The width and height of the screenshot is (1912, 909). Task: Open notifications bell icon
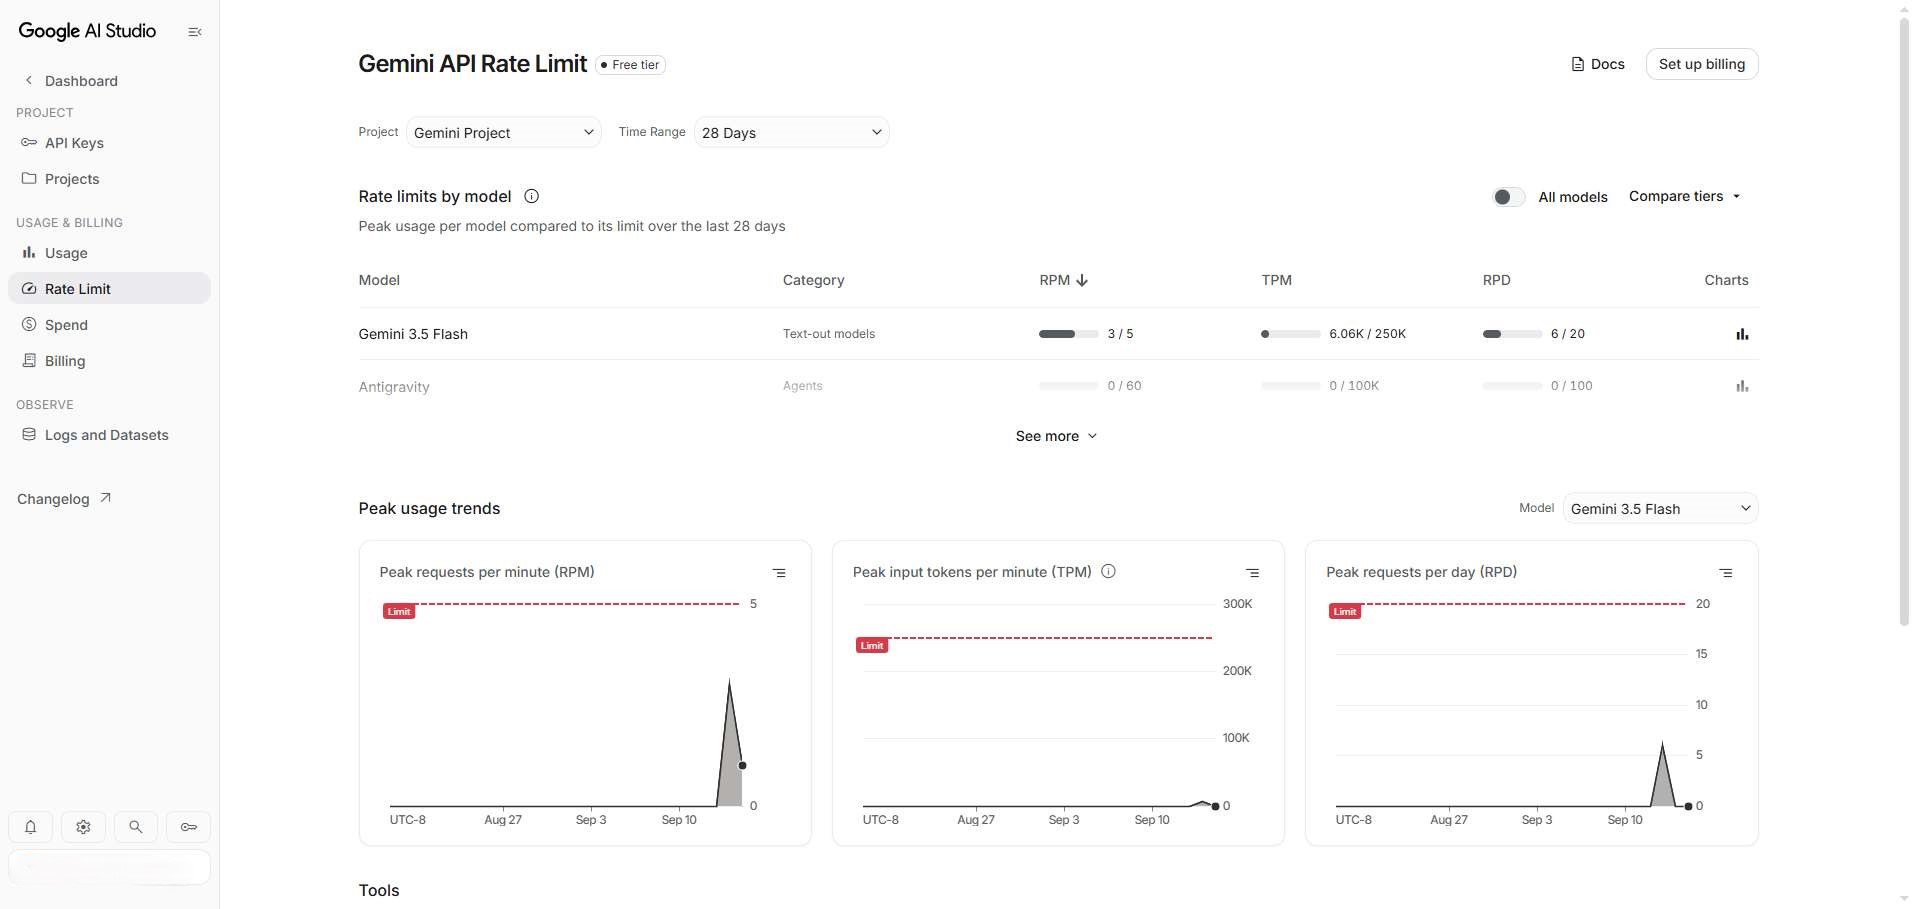31,827
